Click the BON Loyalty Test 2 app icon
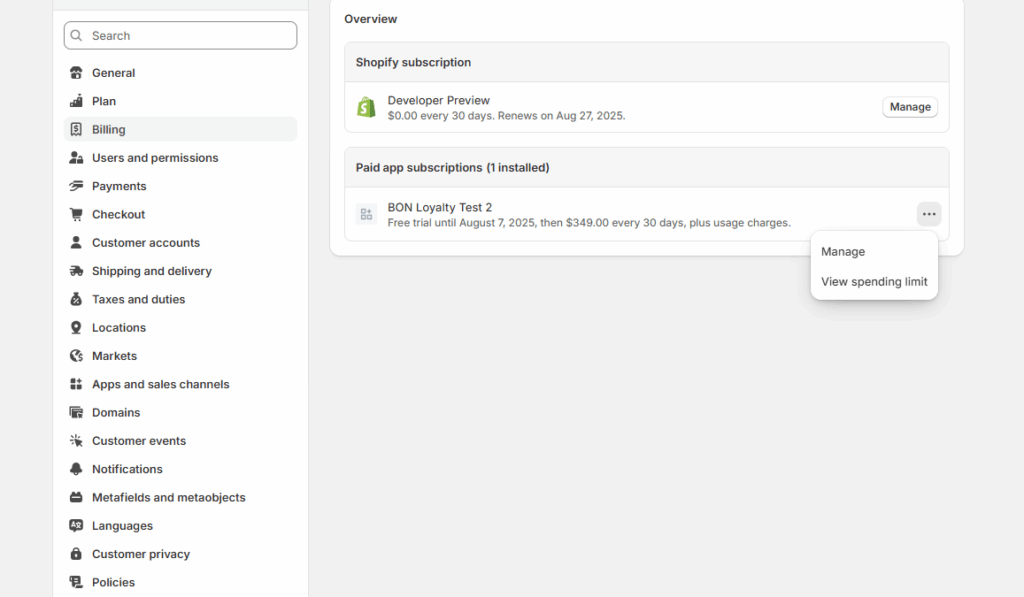Screen dimensions: 1024x597 click(366, 214)
